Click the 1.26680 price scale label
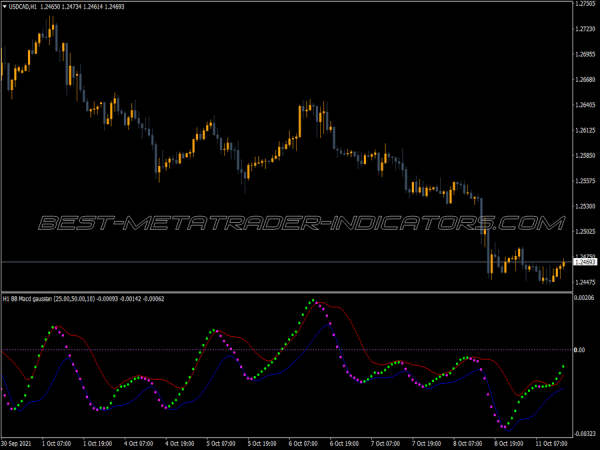The image size is (600, 450). (585, 80)
